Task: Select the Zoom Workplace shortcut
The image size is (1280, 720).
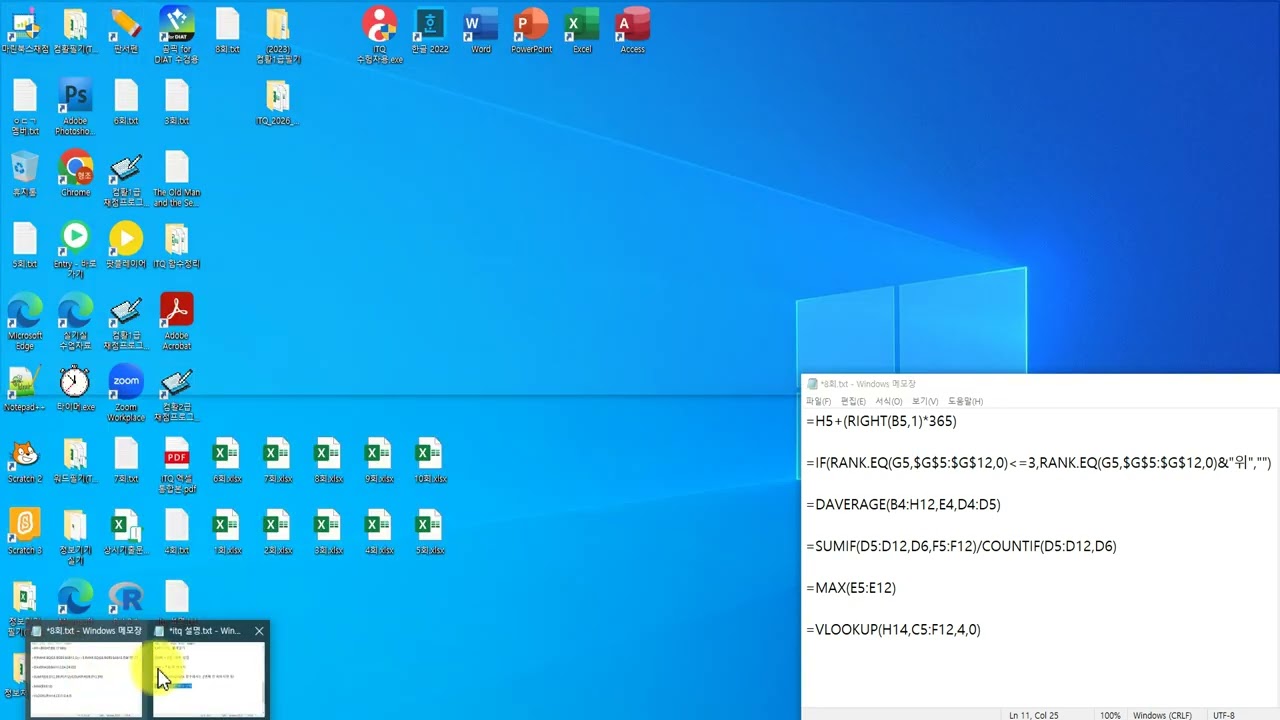Action: point(126,393)
